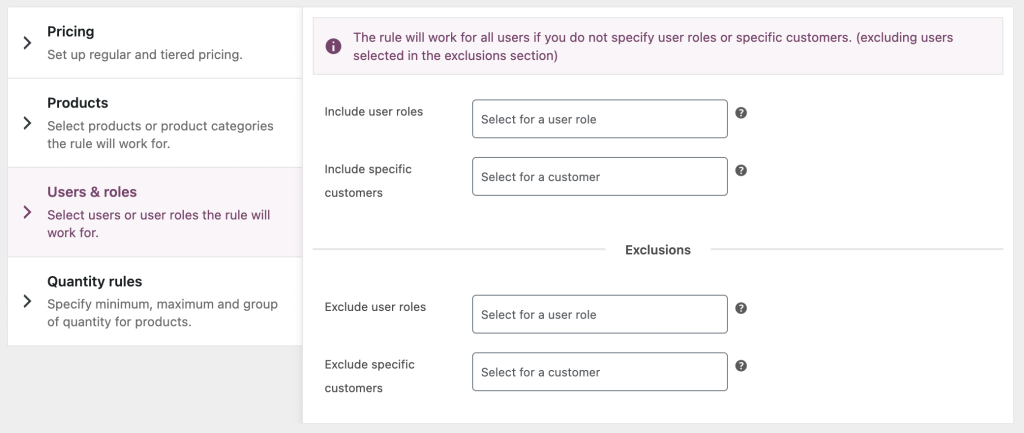Click the Include user roles label
The image size is (1024, 433).
[374, 112]
